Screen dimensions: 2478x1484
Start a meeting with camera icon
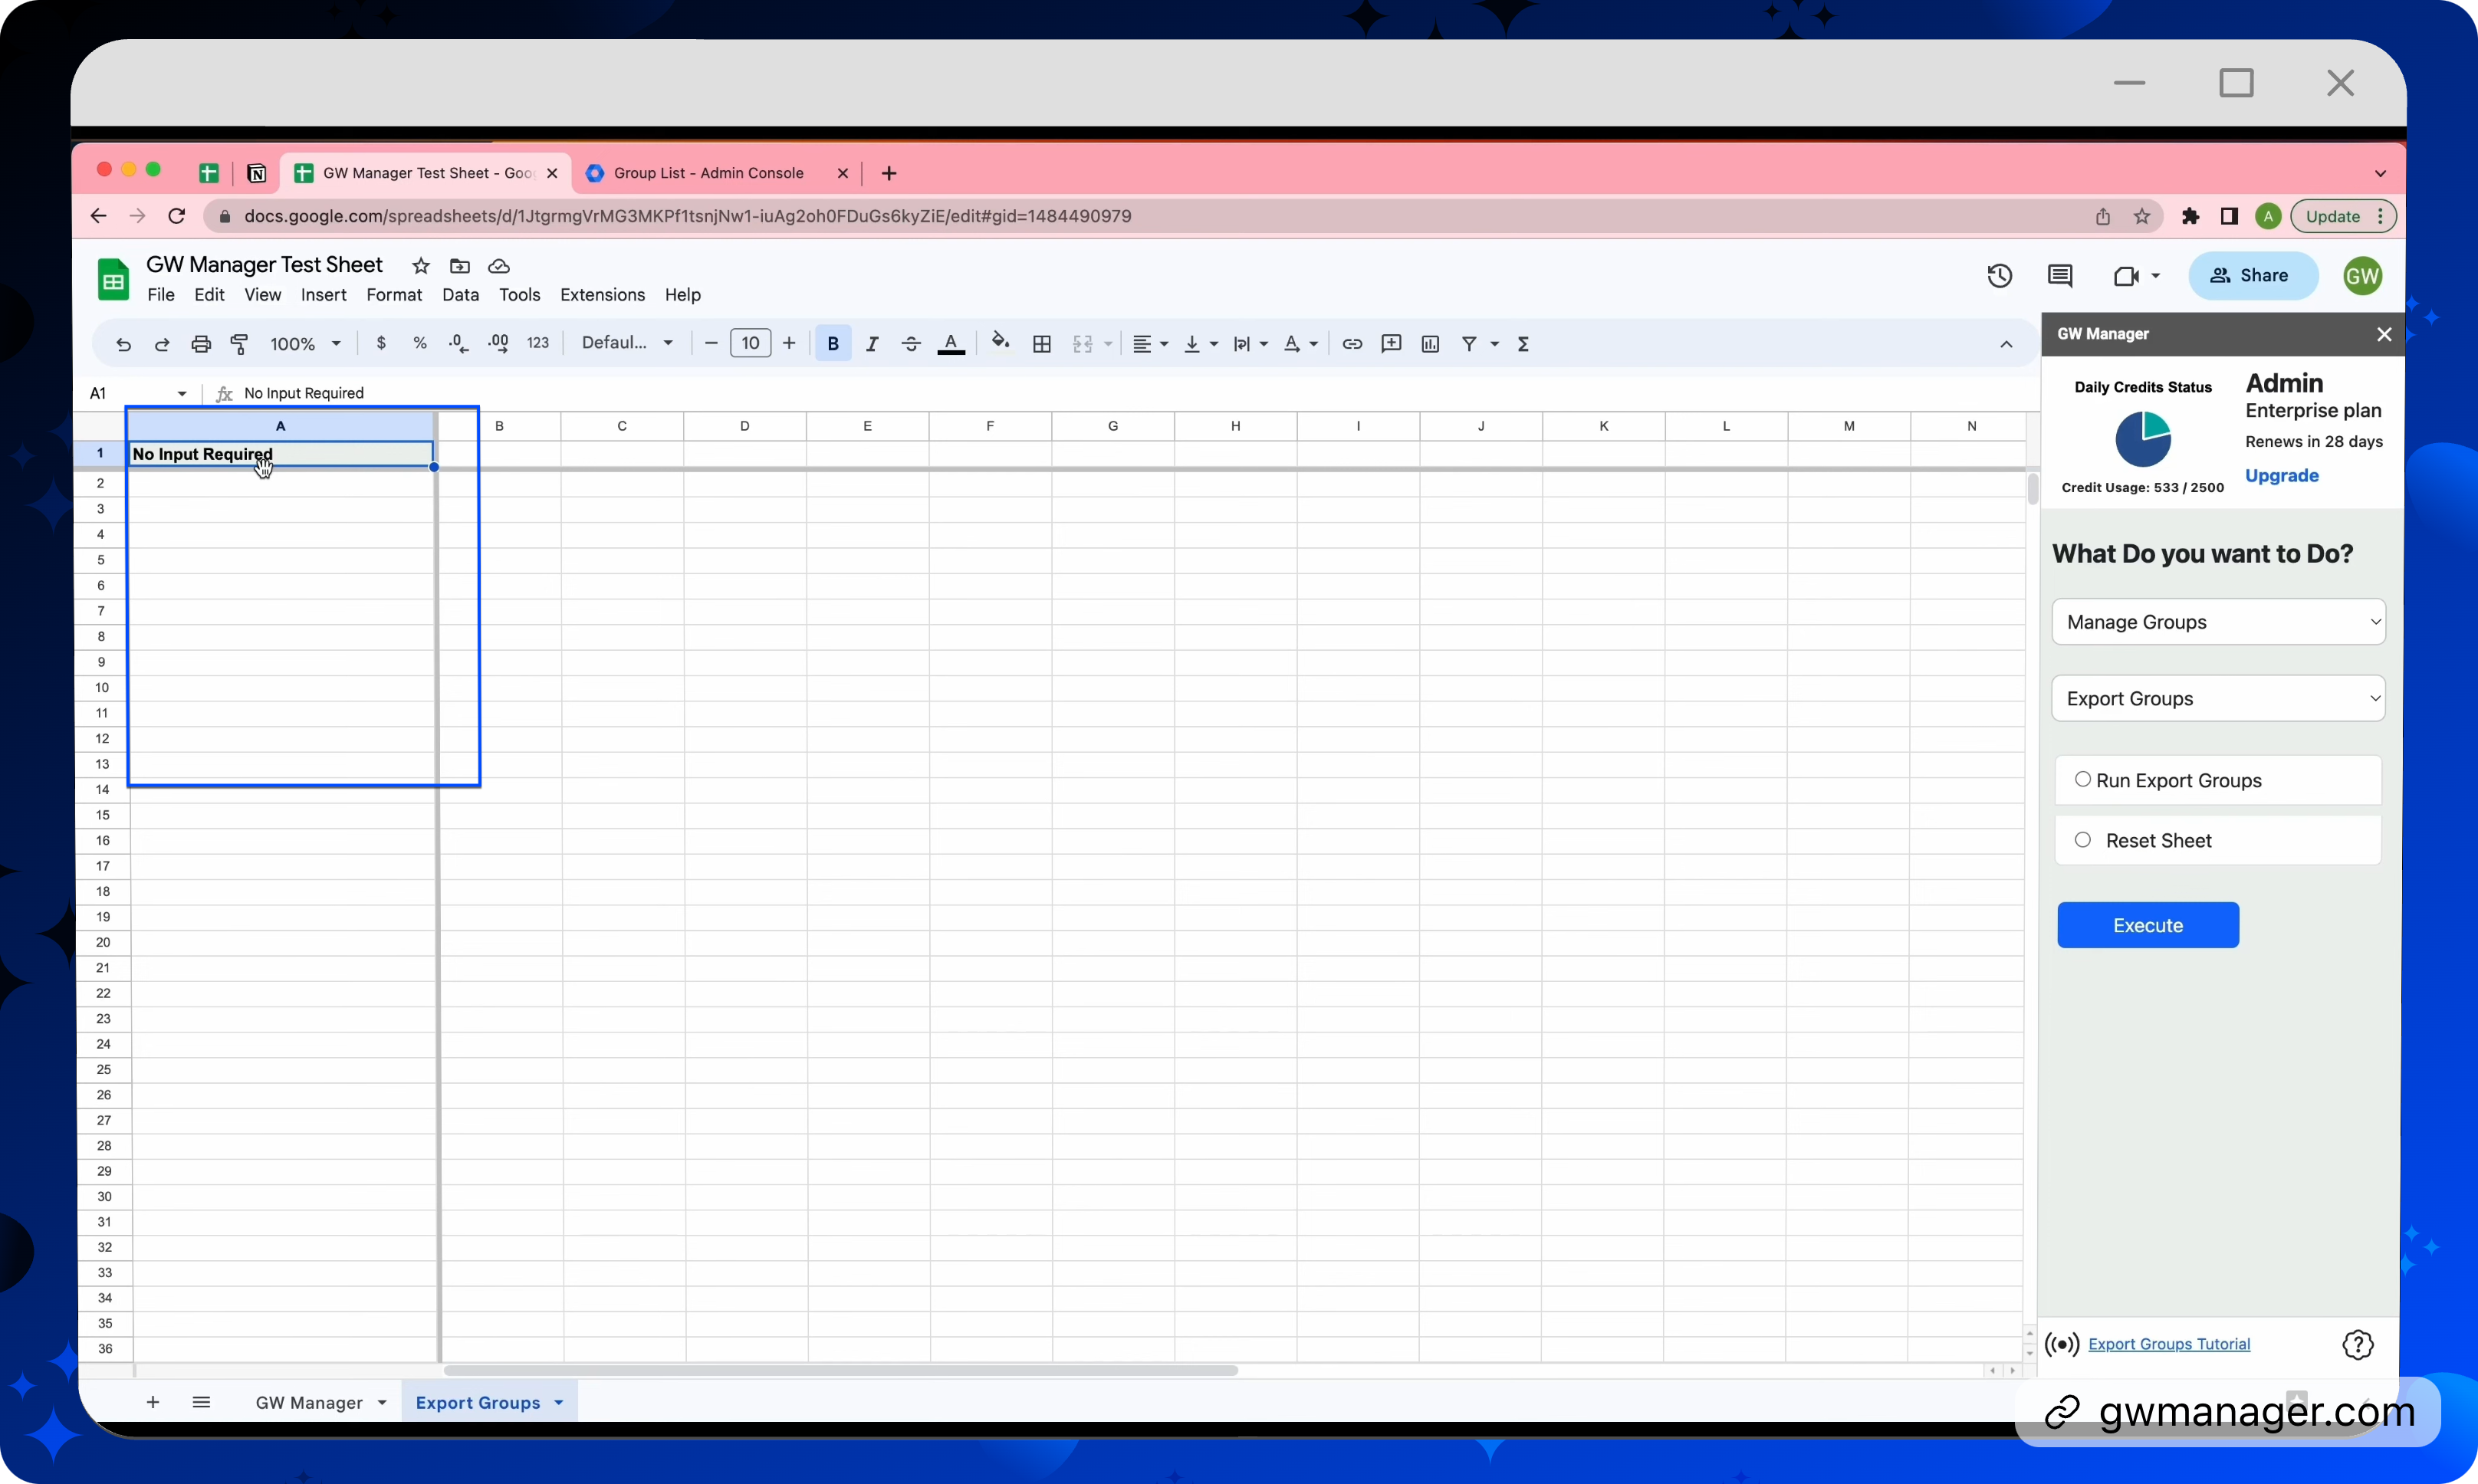[x=2126, y=275]
